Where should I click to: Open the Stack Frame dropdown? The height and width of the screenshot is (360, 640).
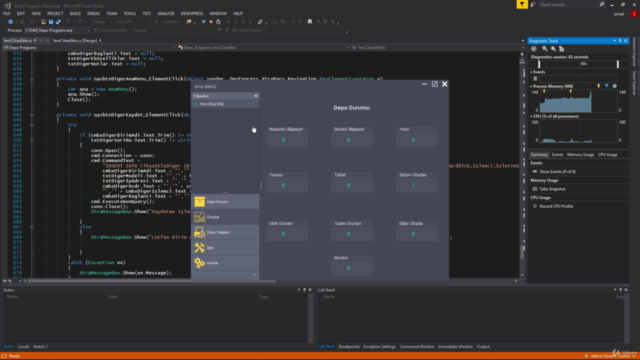[305, 30]
